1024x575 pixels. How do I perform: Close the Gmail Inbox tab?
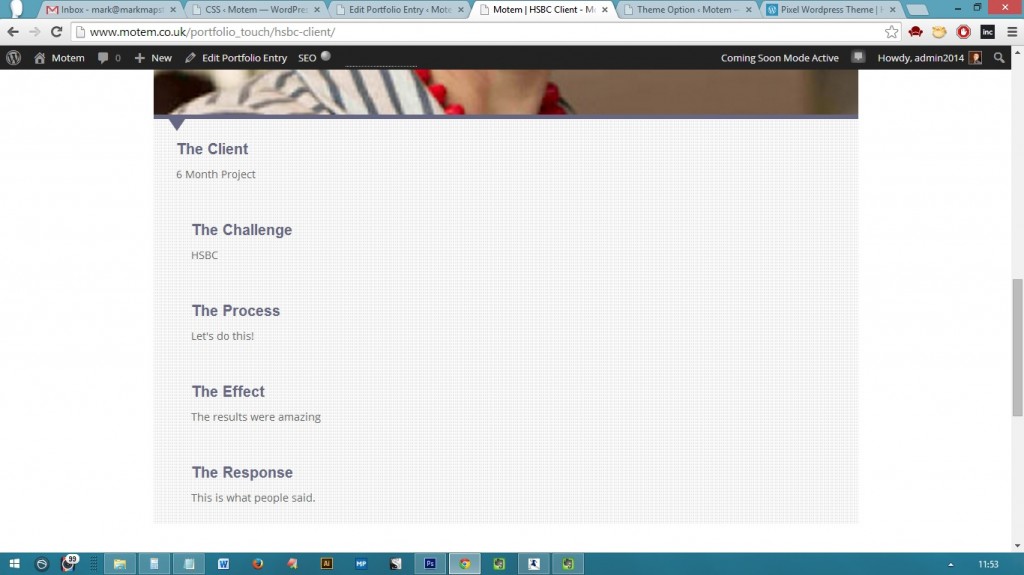(x=173, y=10)
